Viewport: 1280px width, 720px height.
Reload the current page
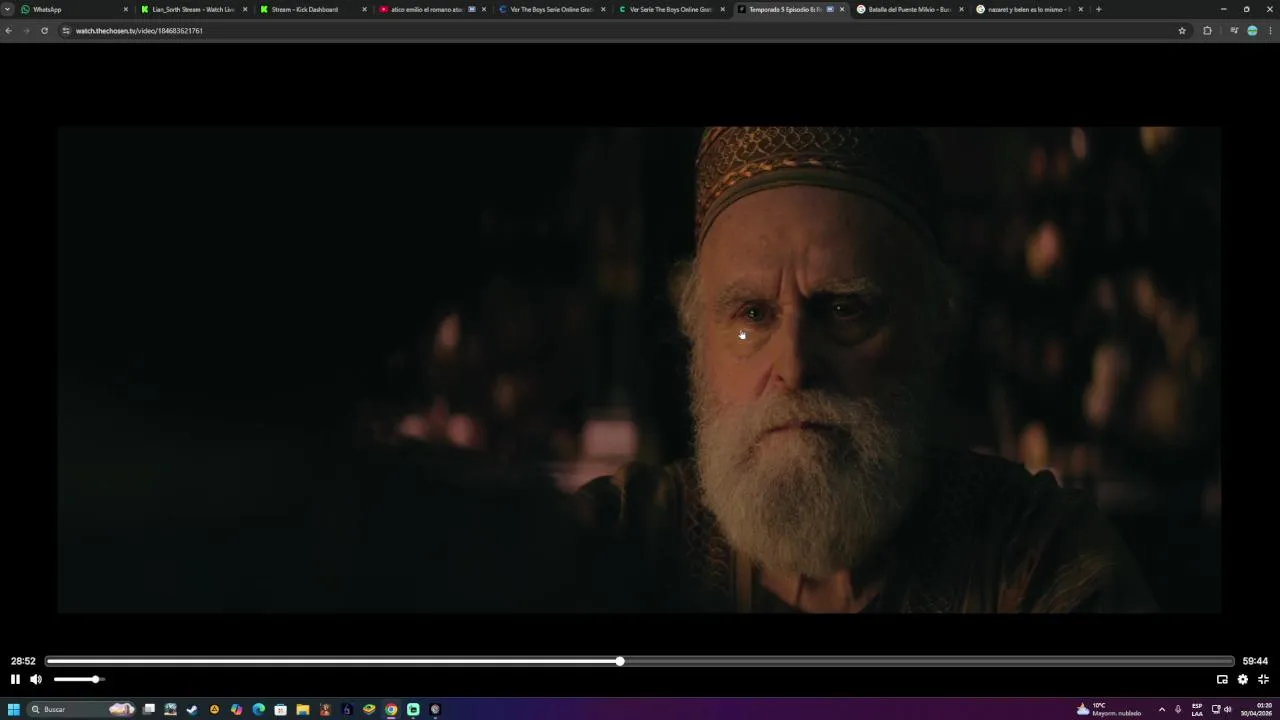44,31
